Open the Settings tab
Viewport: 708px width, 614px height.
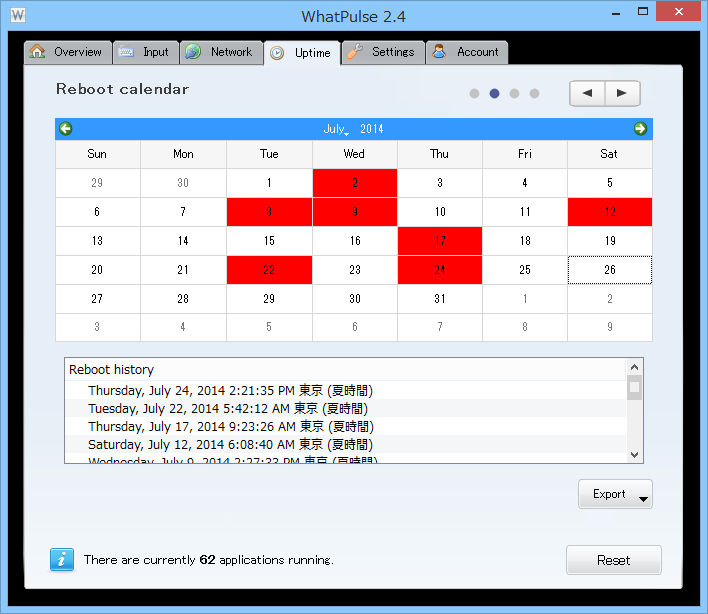(383, 52)
